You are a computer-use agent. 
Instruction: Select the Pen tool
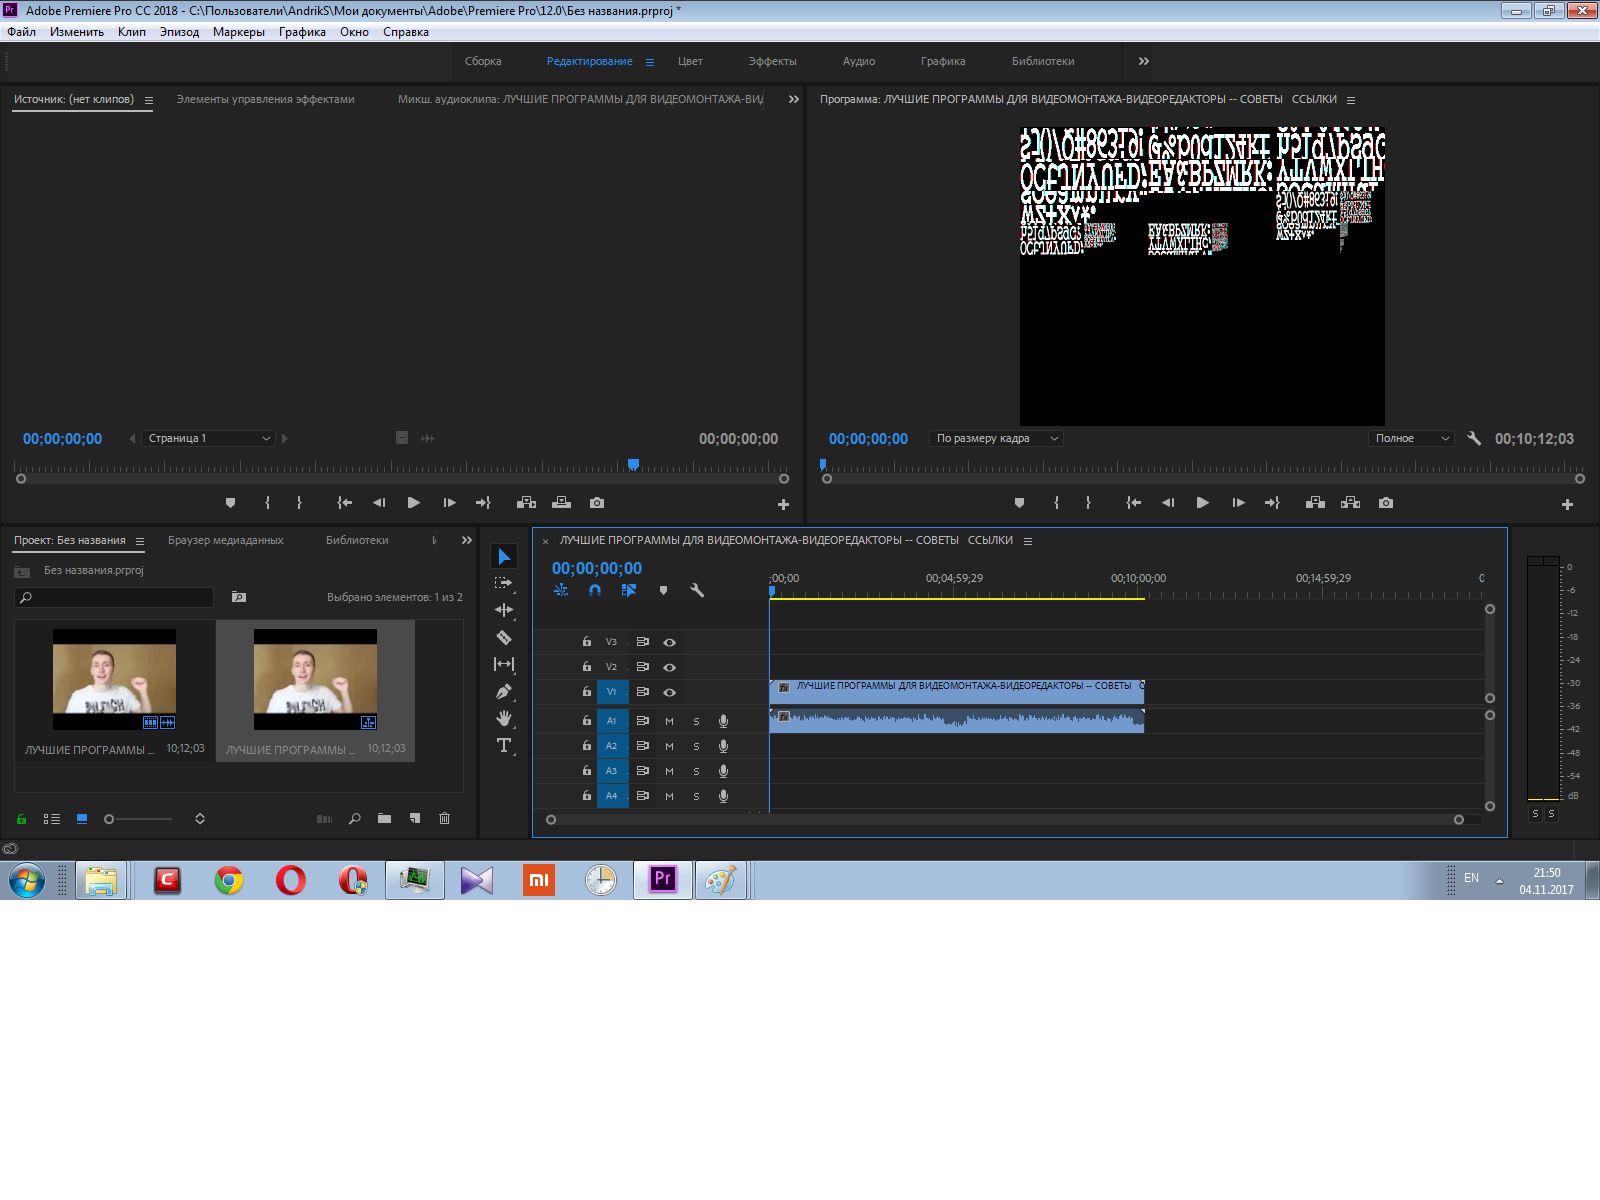504,691
